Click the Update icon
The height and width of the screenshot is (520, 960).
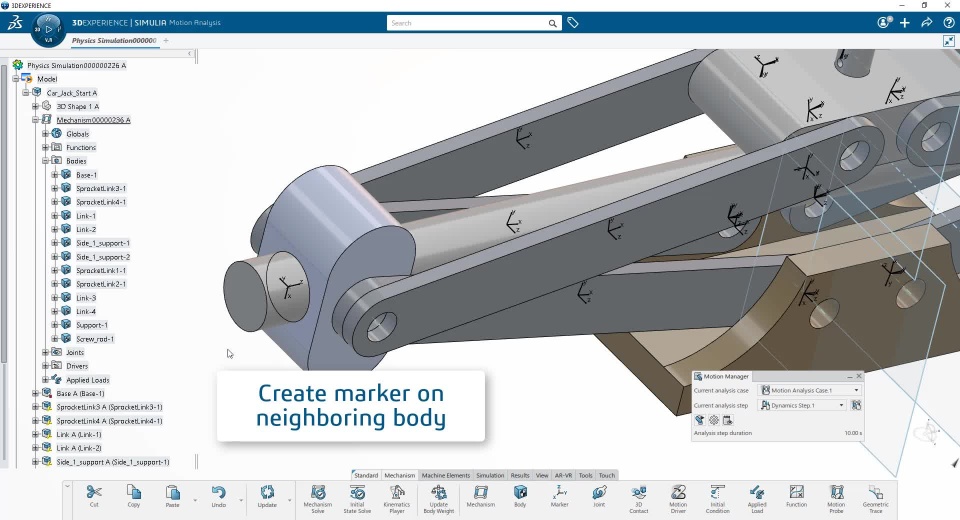267,492
